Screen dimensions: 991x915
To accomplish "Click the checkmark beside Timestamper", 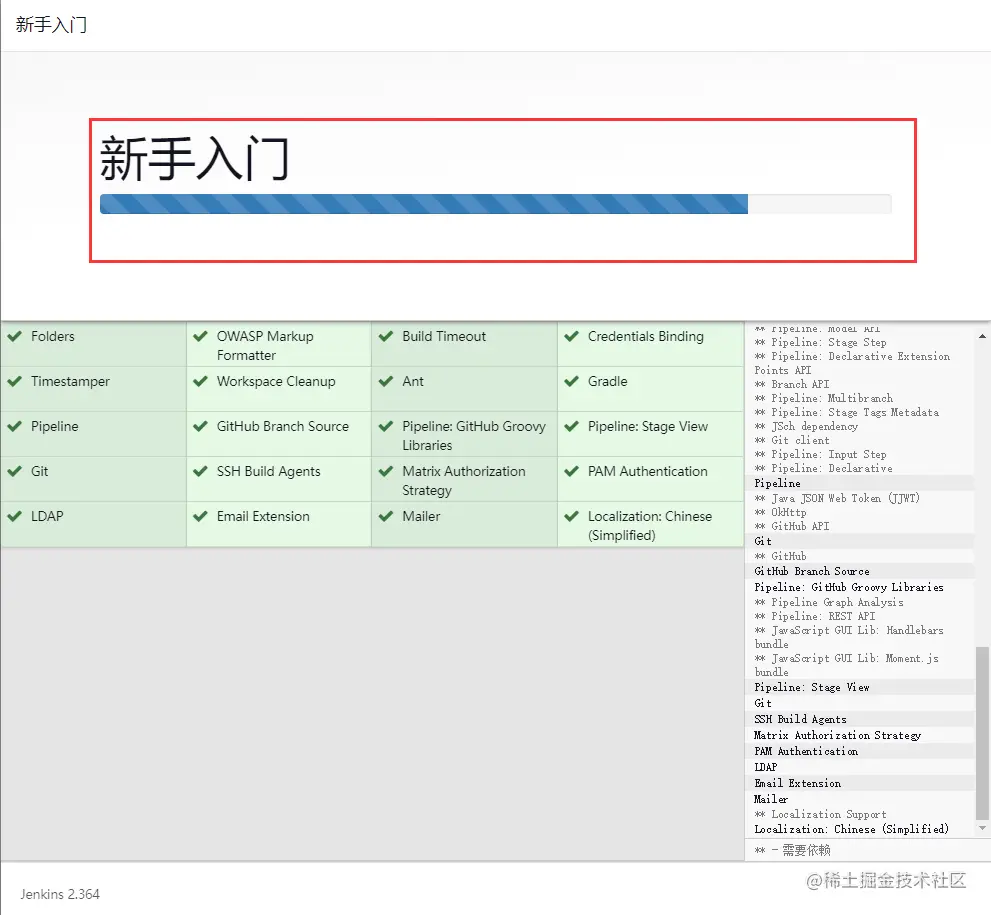I will (x=15, y=381).
